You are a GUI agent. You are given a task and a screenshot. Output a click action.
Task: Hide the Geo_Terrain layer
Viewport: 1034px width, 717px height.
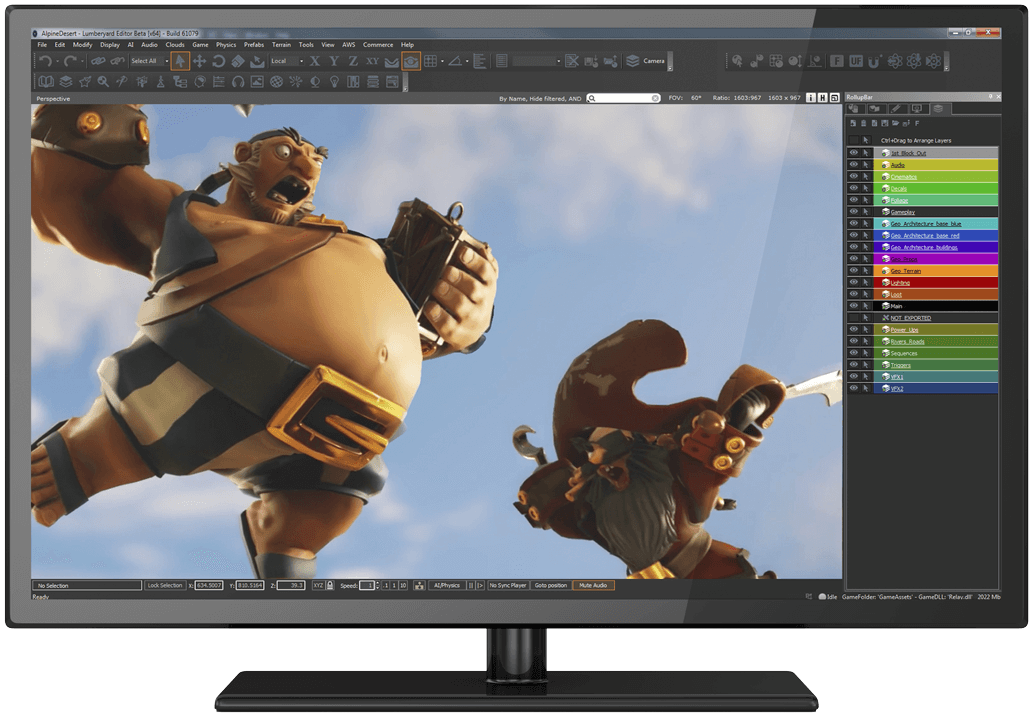point(853,270)
